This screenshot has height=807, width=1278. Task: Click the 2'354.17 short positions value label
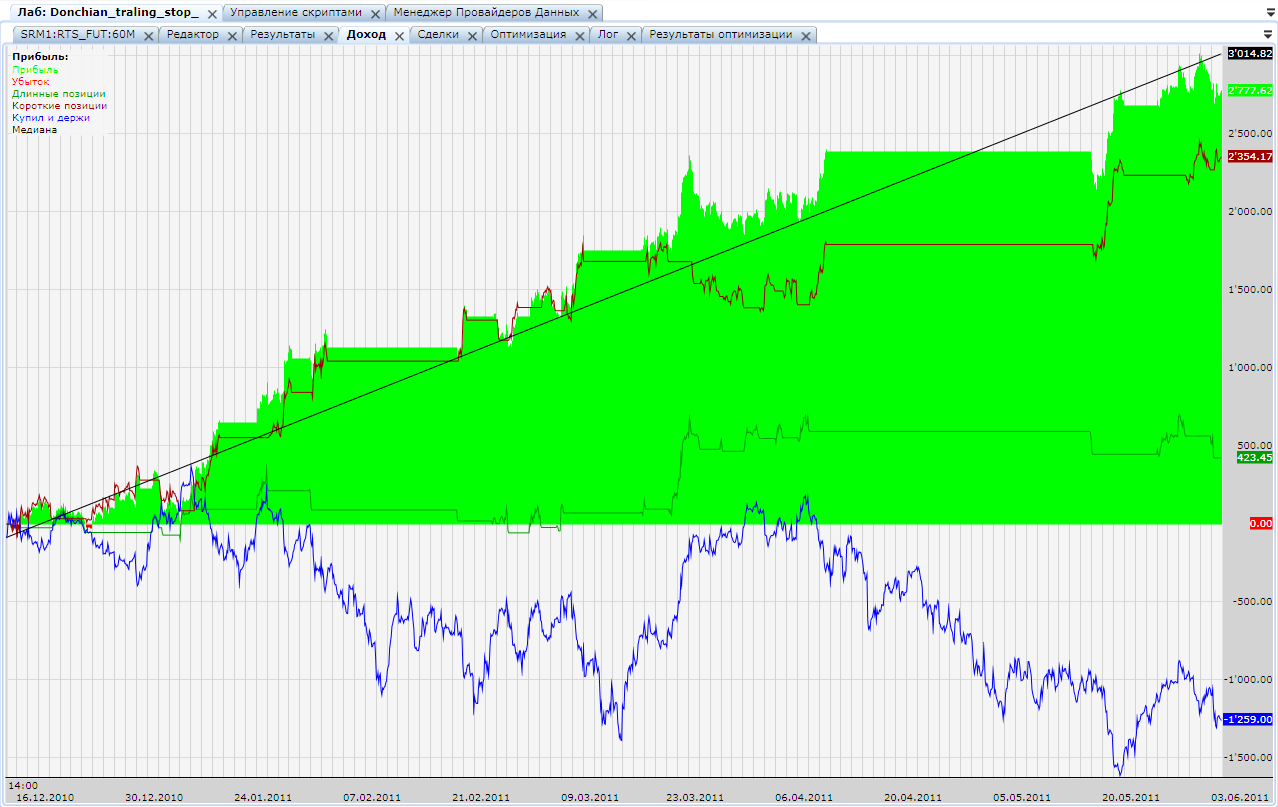pyautogui.click(x=1250, y=156)
